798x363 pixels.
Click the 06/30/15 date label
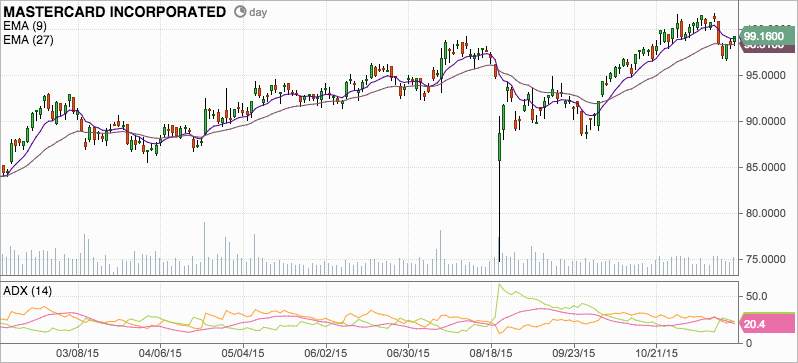408,353
